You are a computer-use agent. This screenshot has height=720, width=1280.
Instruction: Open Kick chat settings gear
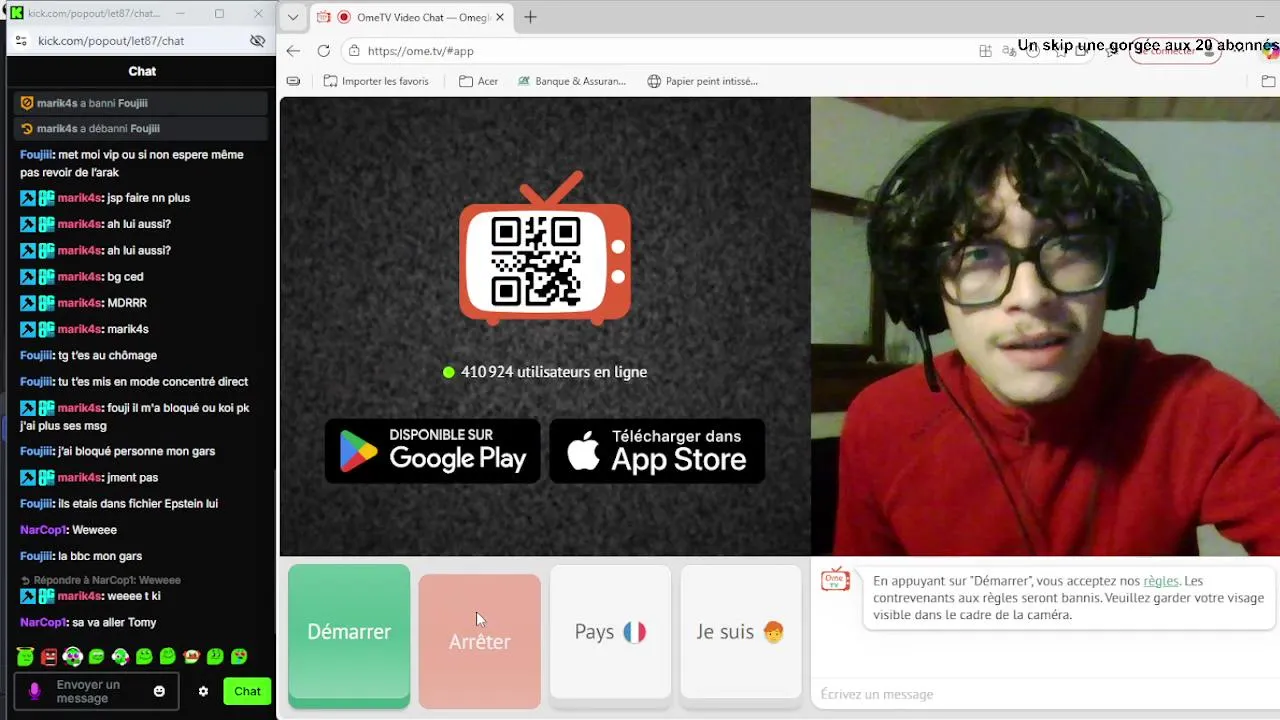pyautogui.click(x=203, y=691)
